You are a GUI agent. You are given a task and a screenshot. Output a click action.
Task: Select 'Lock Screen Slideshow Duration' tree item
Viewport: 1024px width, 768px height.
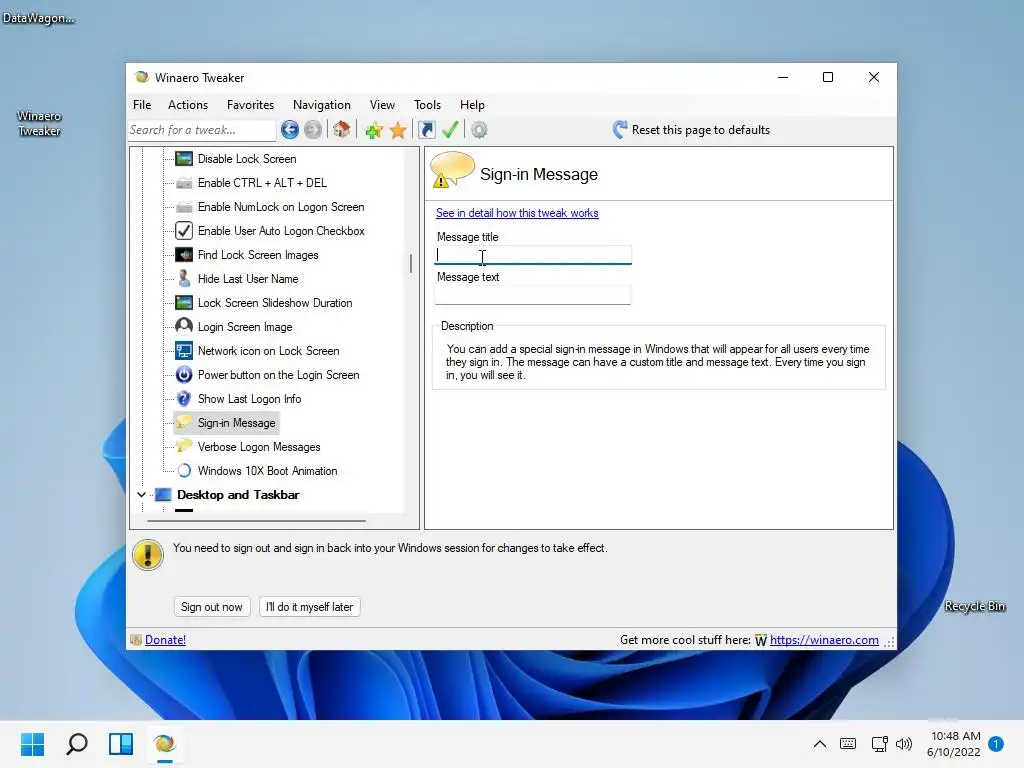tap(275, 303)
